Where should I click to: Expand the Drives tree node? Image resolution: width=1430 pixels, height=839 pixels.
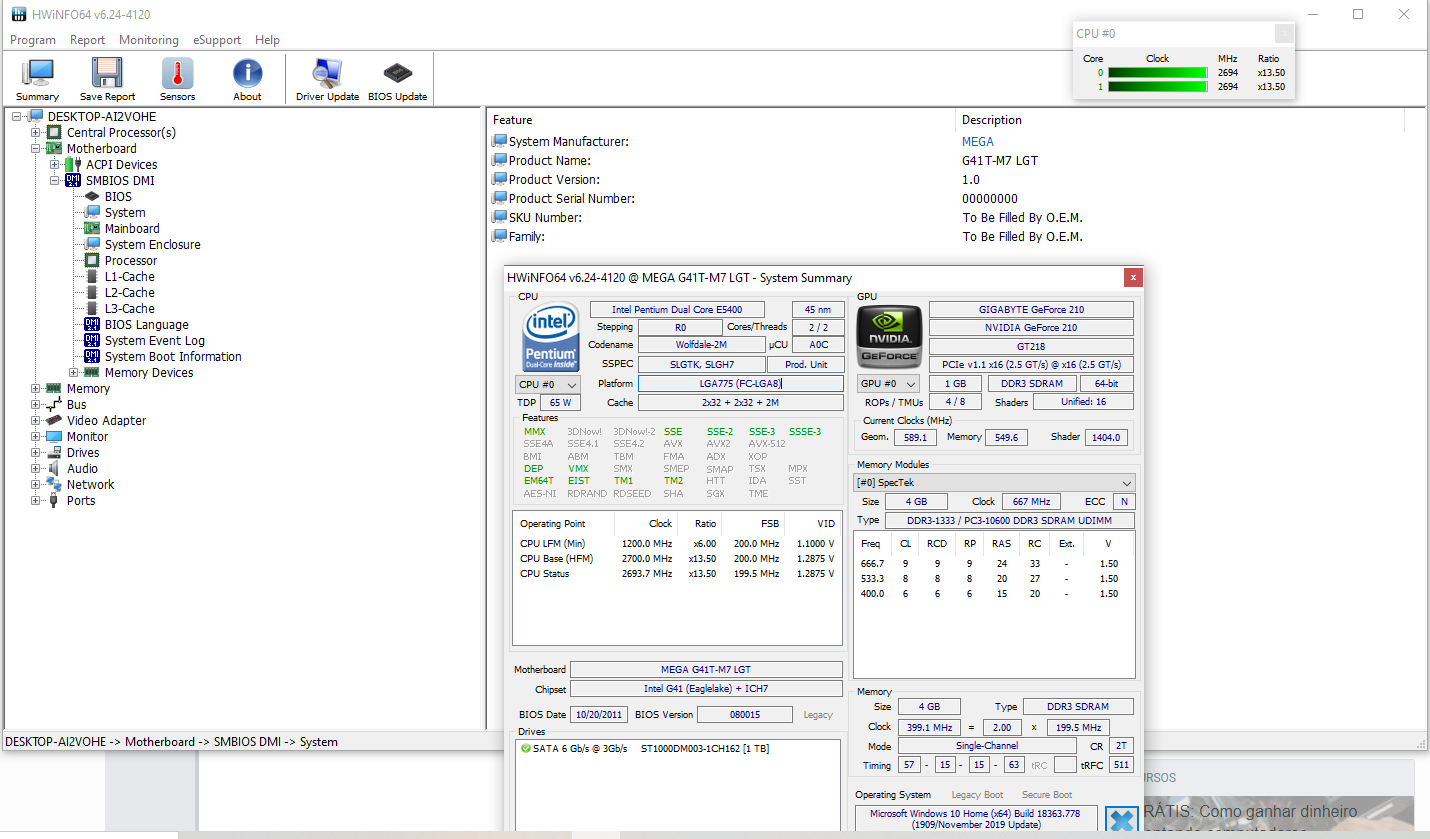[36, 452]
